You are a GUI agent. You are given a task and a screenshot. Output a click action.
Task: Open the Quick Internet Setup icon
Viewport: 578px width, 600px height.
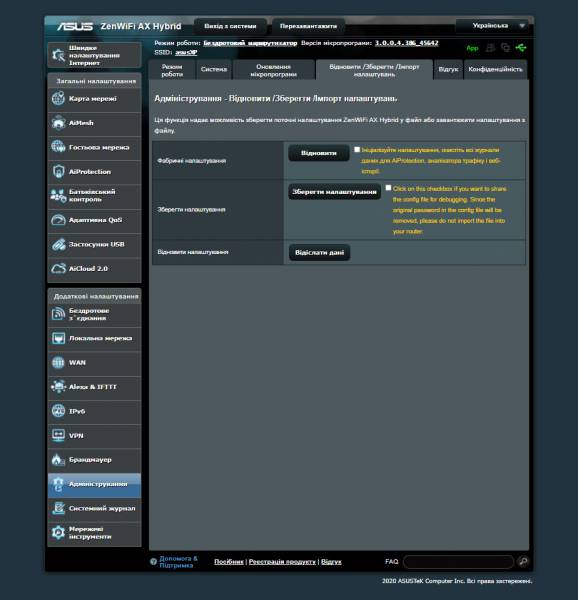pos(59,55)
